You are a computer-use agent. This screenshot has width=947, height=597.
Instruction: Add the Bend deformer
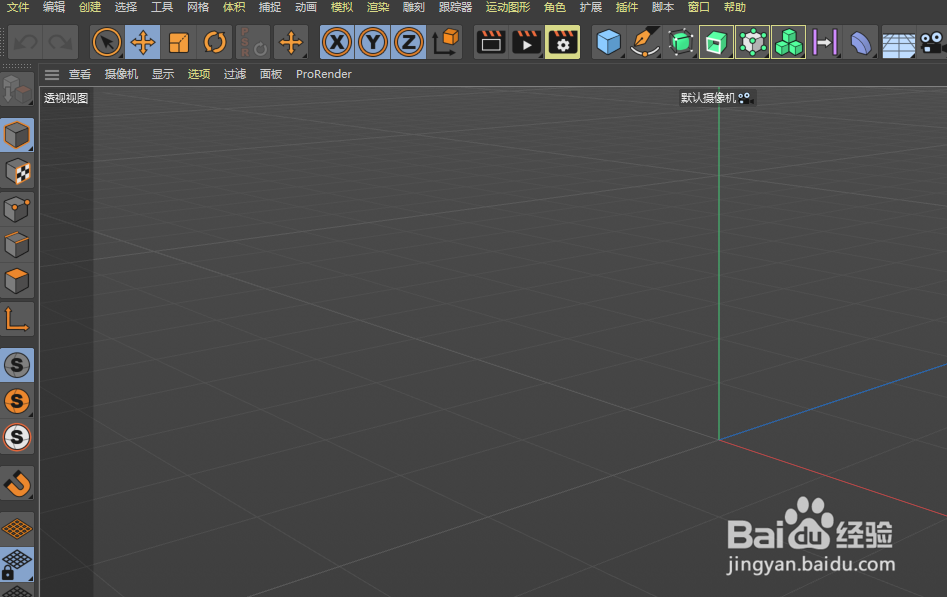(x=861, y=42)
